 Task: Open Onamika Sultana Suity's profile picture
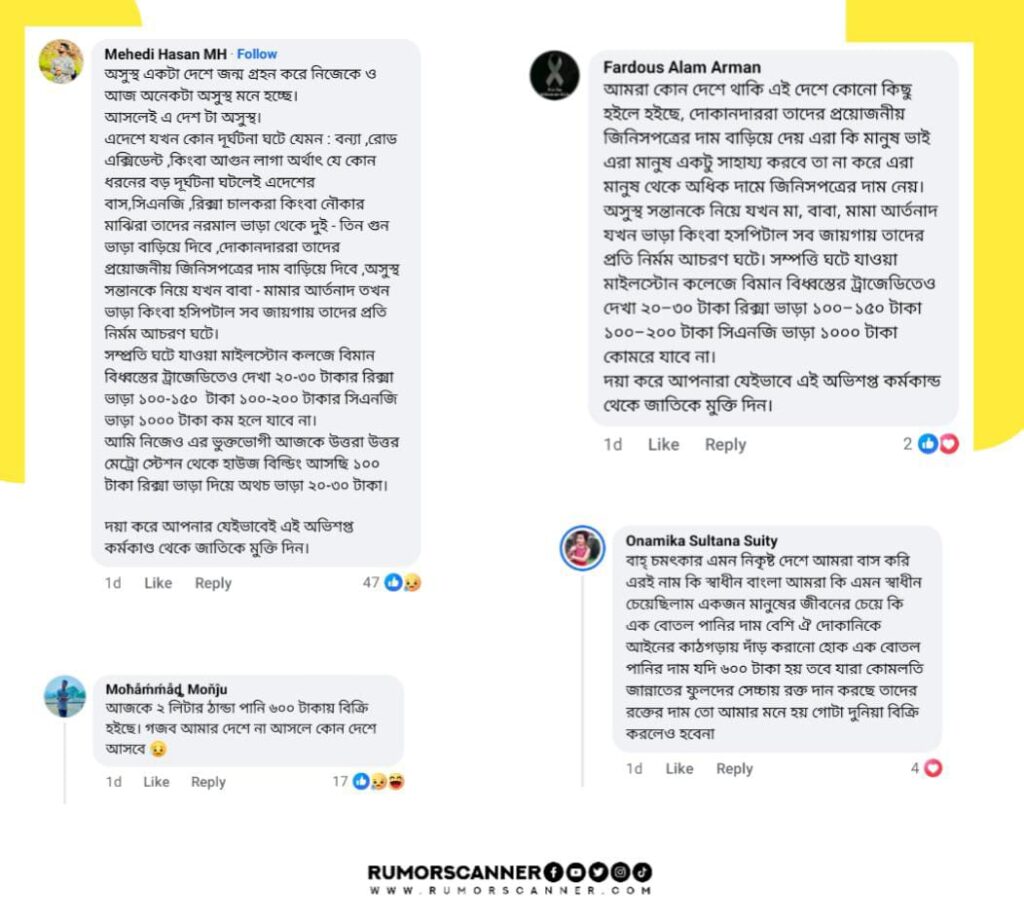point(583,548)
